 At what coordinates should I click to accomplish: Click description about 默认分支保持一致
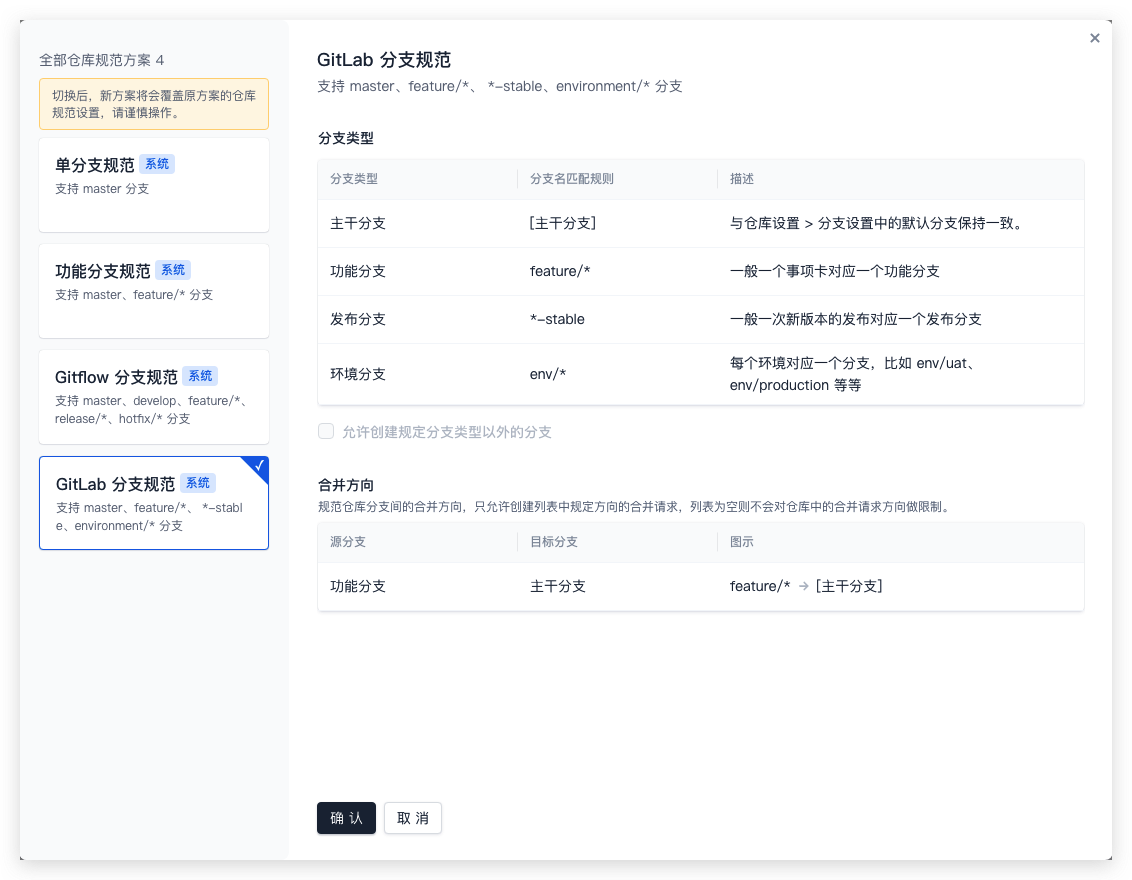tap(877, 224)
